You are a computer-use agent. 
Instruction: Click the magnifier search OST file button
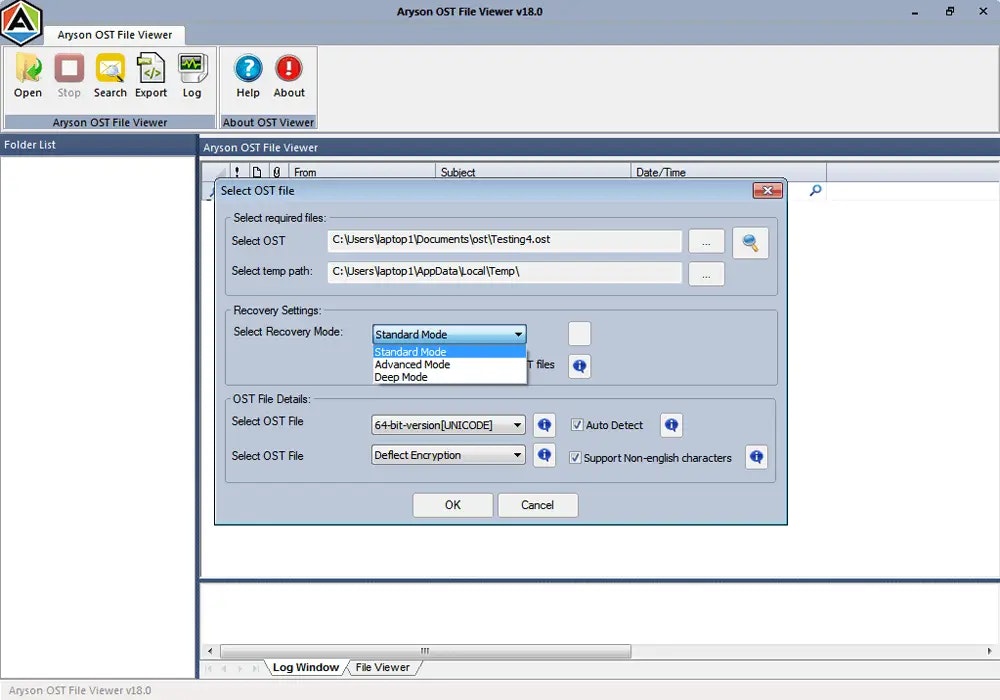pyautogui.click(x=750, y=242)
